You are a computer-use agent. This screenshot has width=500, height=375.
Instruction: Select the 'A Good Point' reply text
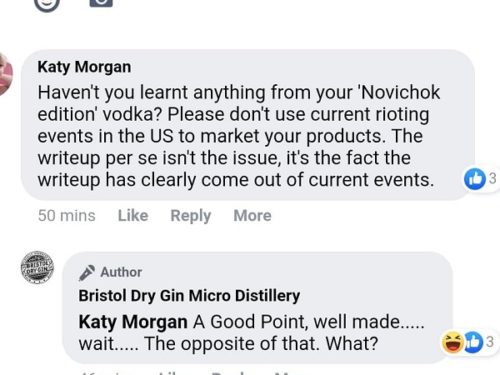coord(252,333)
